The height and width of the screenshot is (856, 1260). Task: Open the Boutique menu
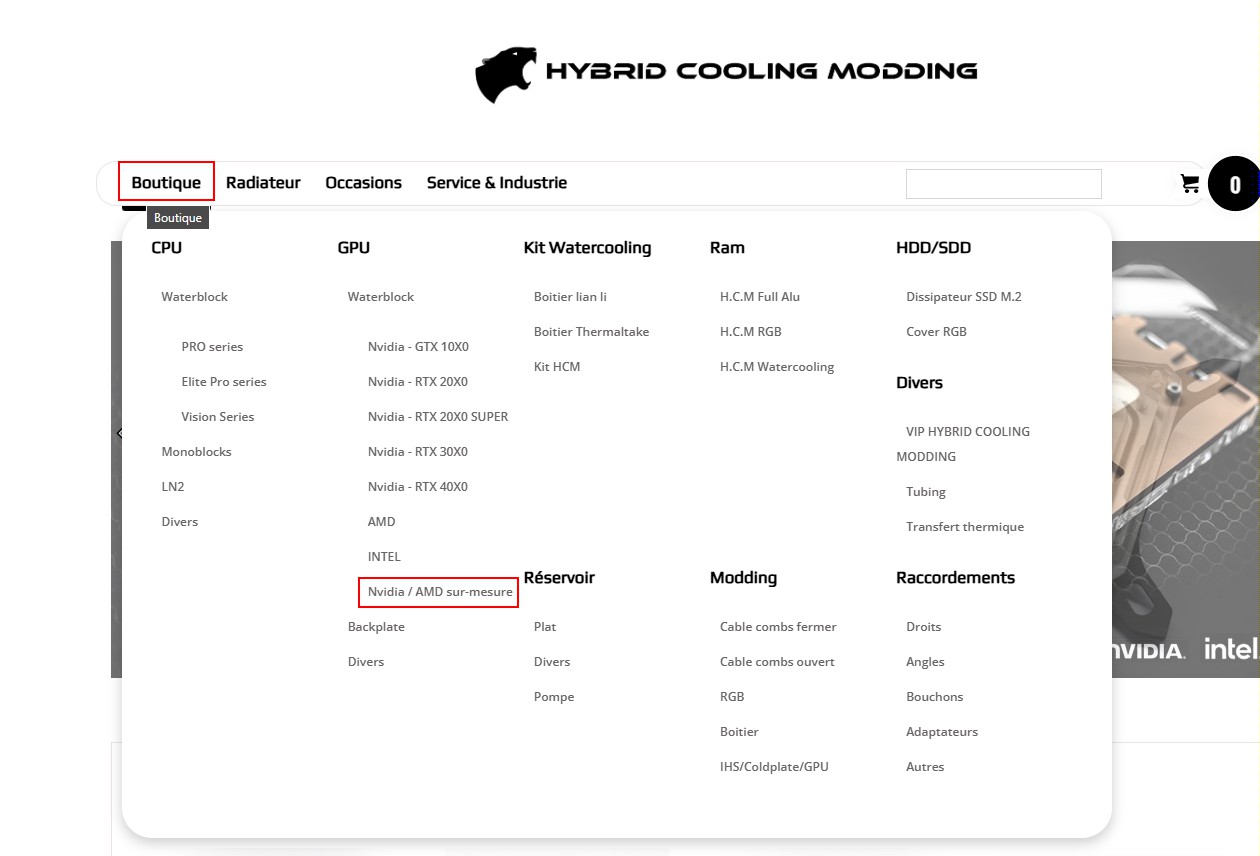pyautogui.click(x=166, y=183)
